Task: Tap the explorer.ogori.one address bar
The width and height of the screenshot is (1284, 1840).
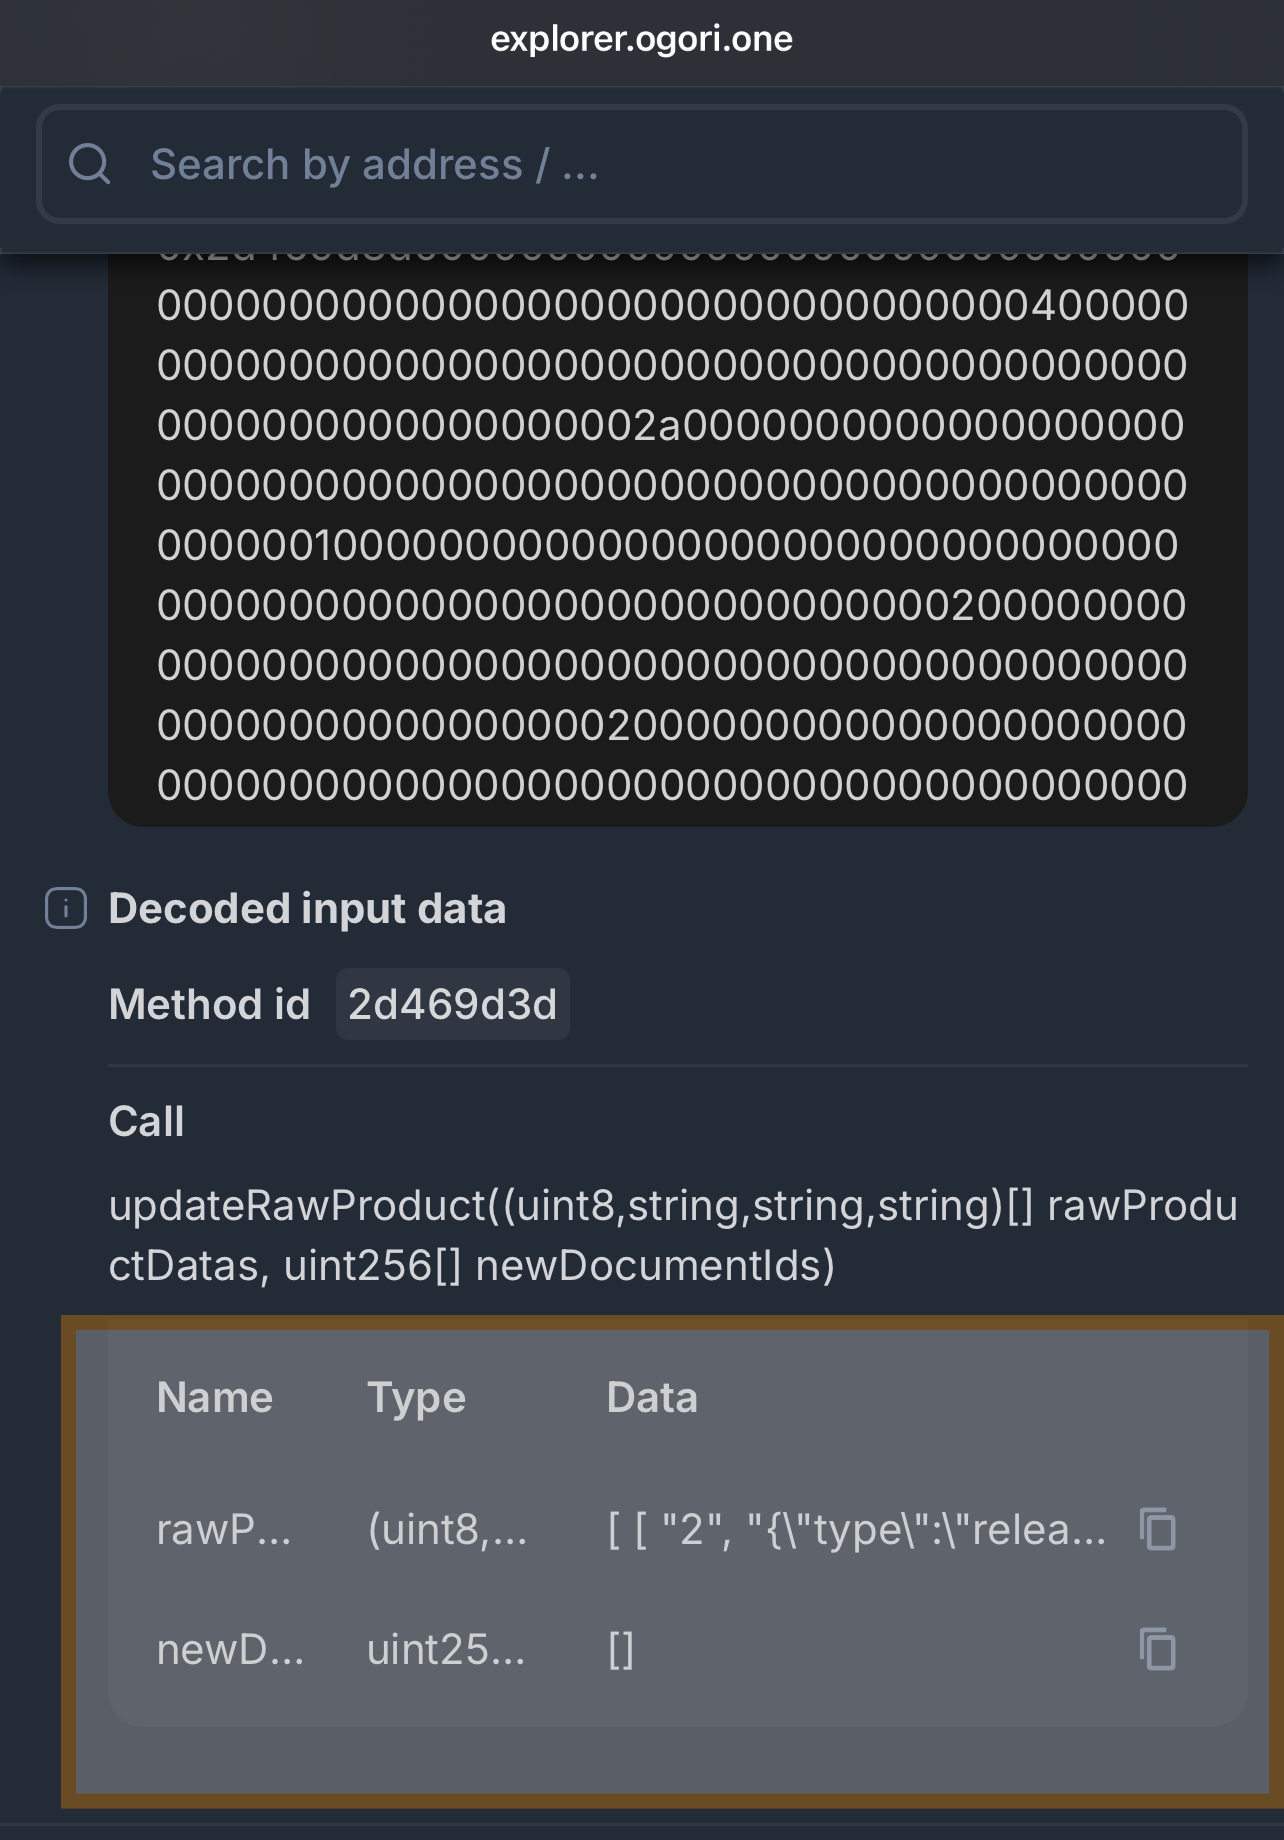Action: click(642, 40)
